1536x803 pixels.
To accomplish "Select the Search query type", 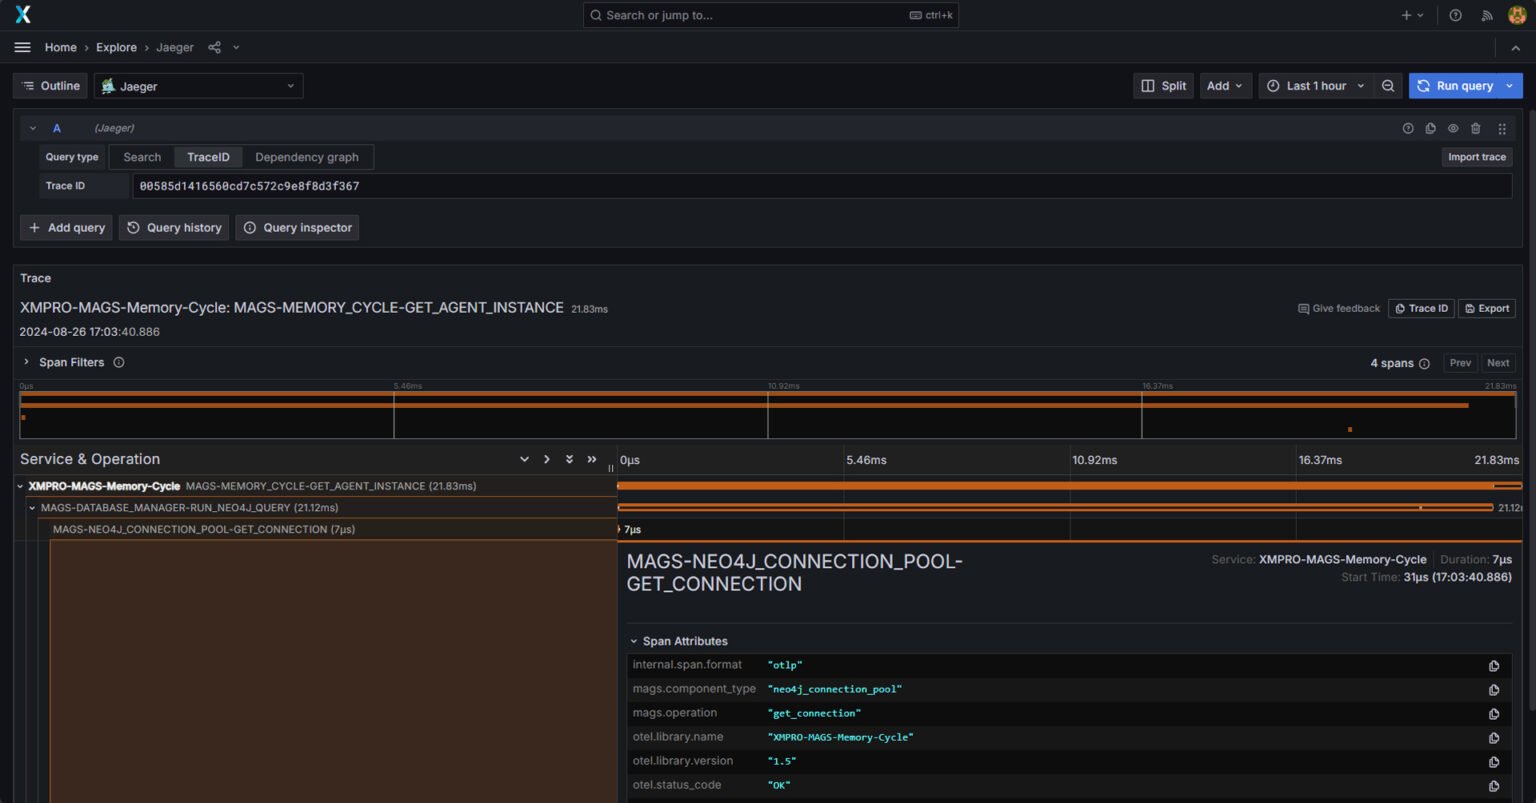I will coord(142,157).
